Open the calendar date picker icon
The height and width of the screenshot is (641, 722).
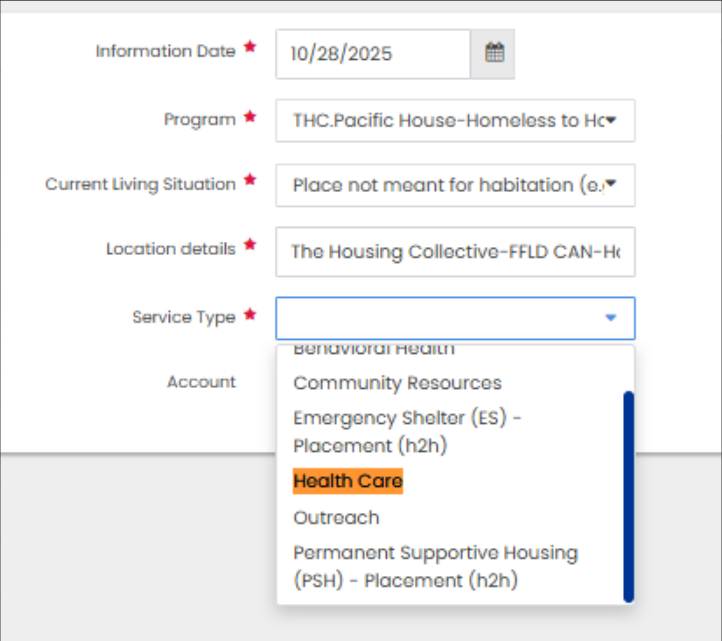(494, 54)
